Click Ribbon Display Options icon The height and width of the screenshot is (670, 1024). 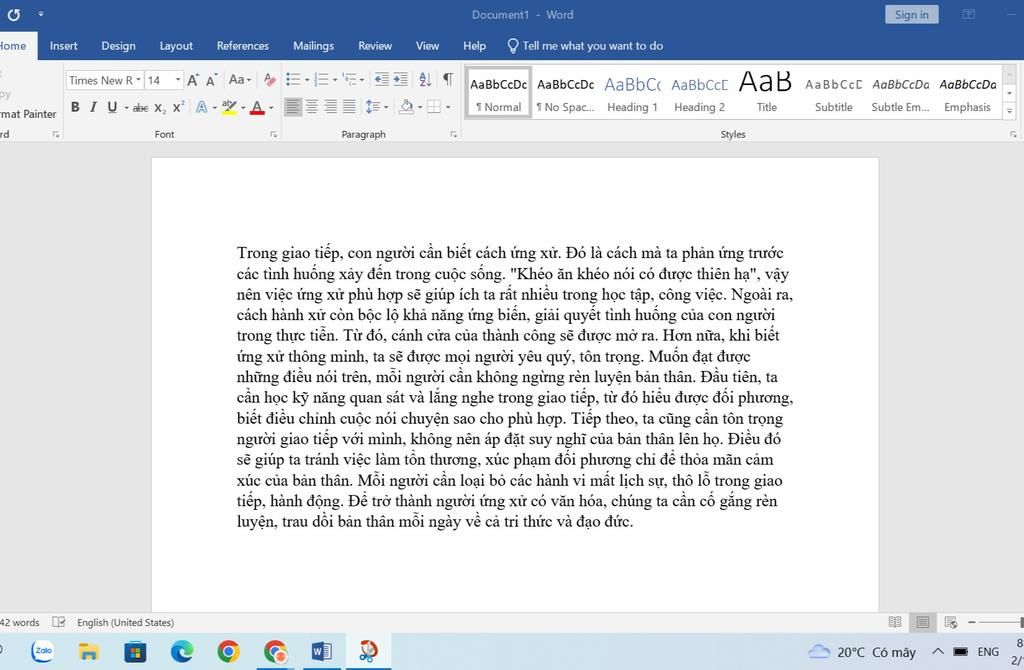(x=969, y=14)
